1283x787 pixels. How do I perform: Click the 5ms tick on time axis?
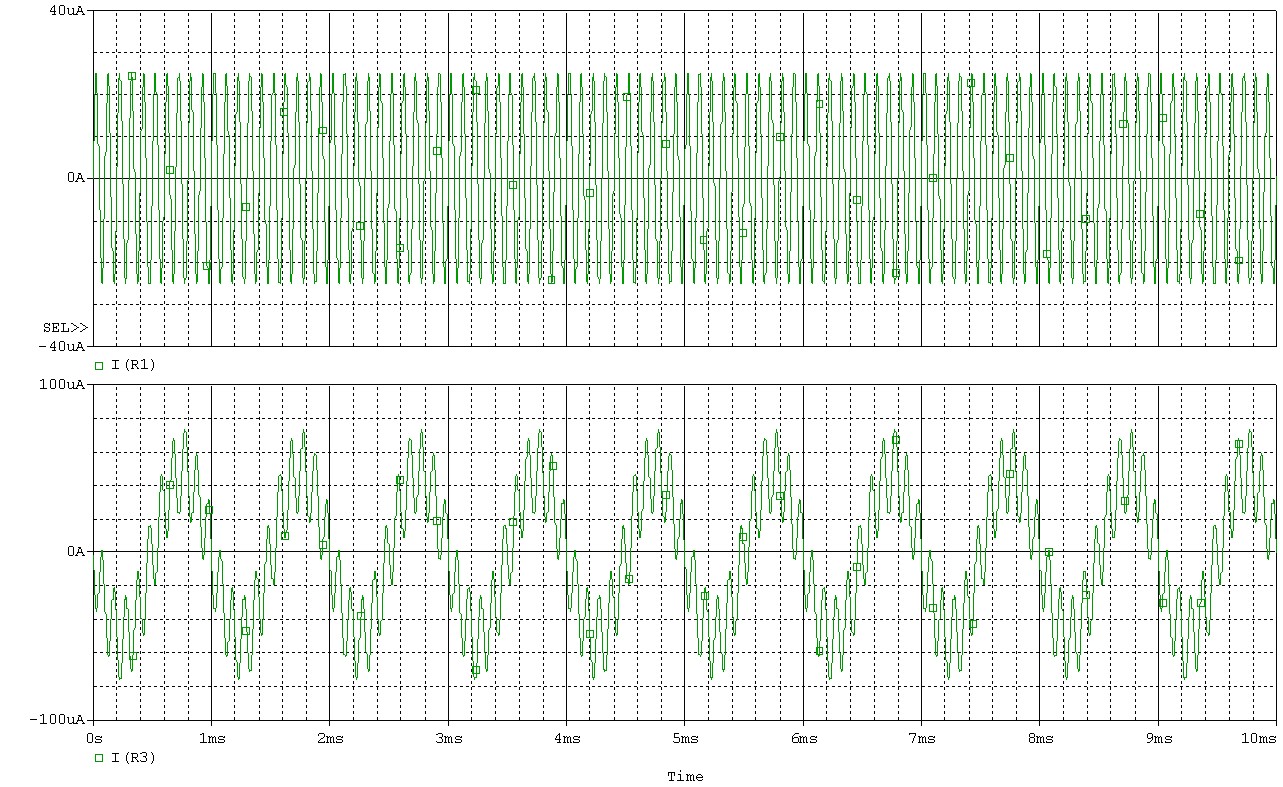click(x=685, y=738)
